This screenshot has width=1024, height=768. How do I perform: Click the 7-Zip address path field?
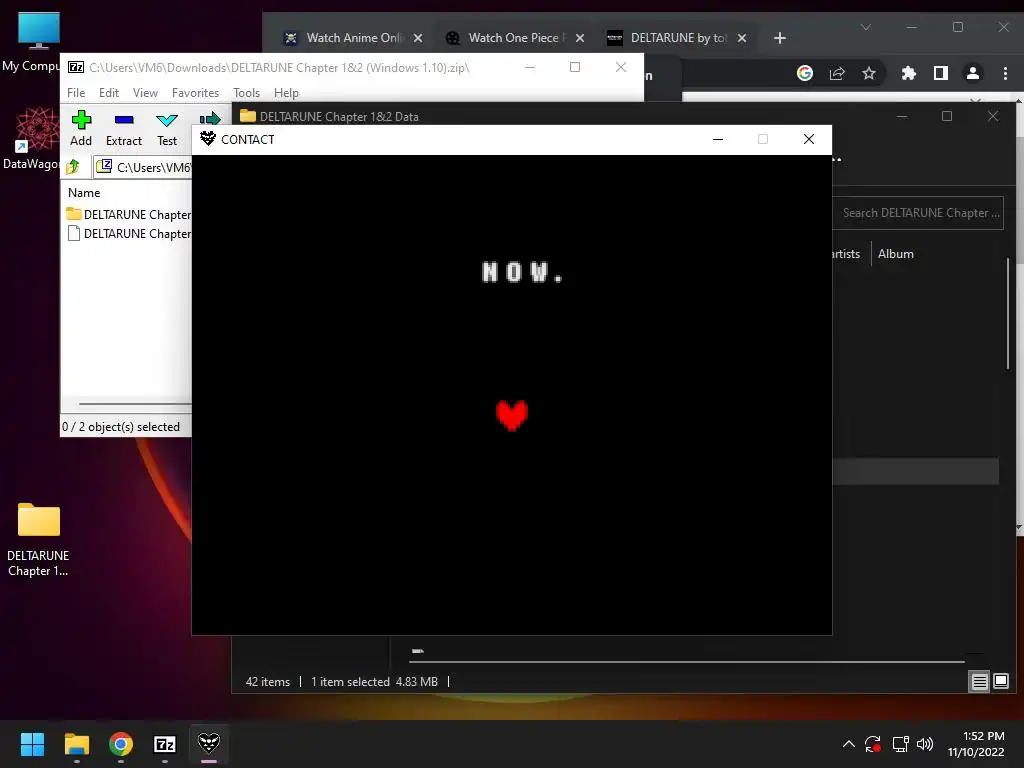coord(144,167)
